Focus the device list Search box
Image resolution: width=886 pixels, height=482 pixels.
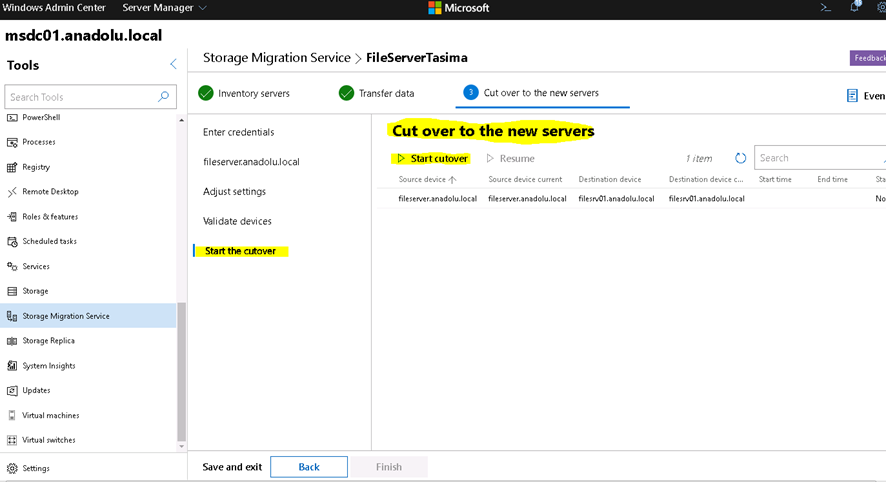pos(819,158)
